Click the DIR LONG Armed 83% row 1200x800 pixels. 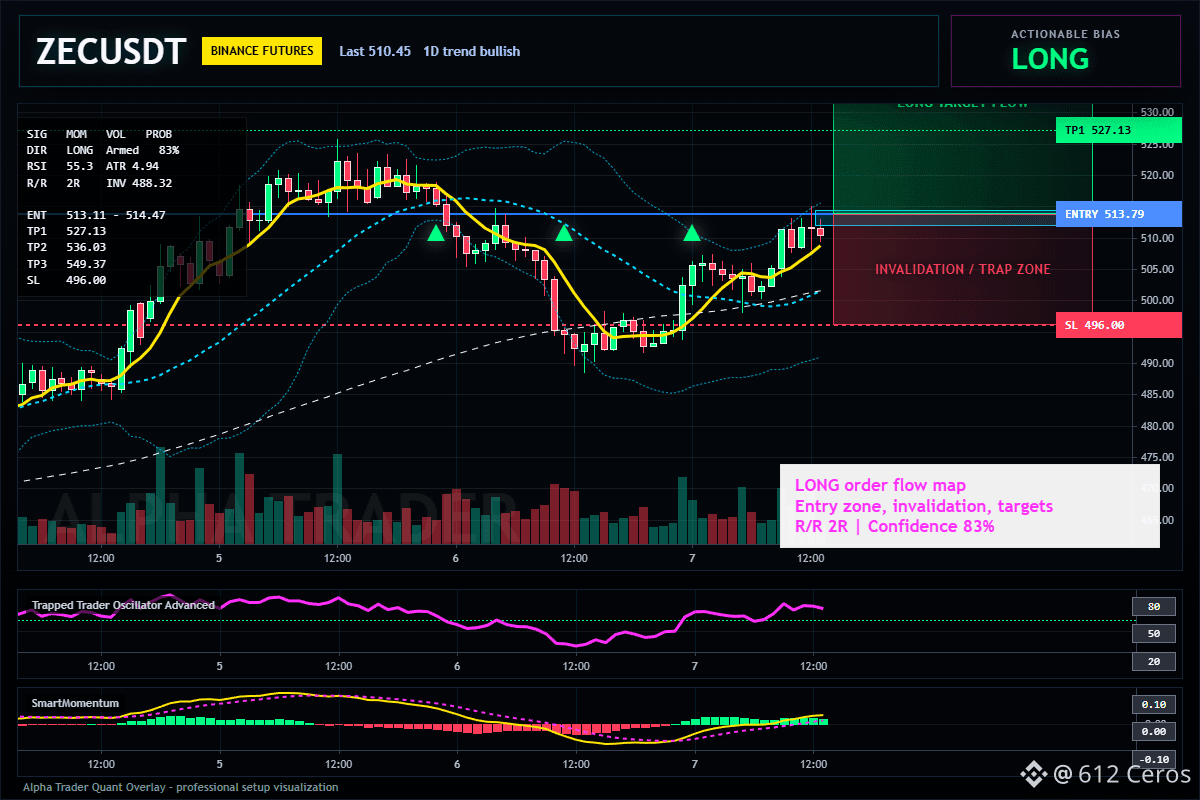(x=103, y=150)
